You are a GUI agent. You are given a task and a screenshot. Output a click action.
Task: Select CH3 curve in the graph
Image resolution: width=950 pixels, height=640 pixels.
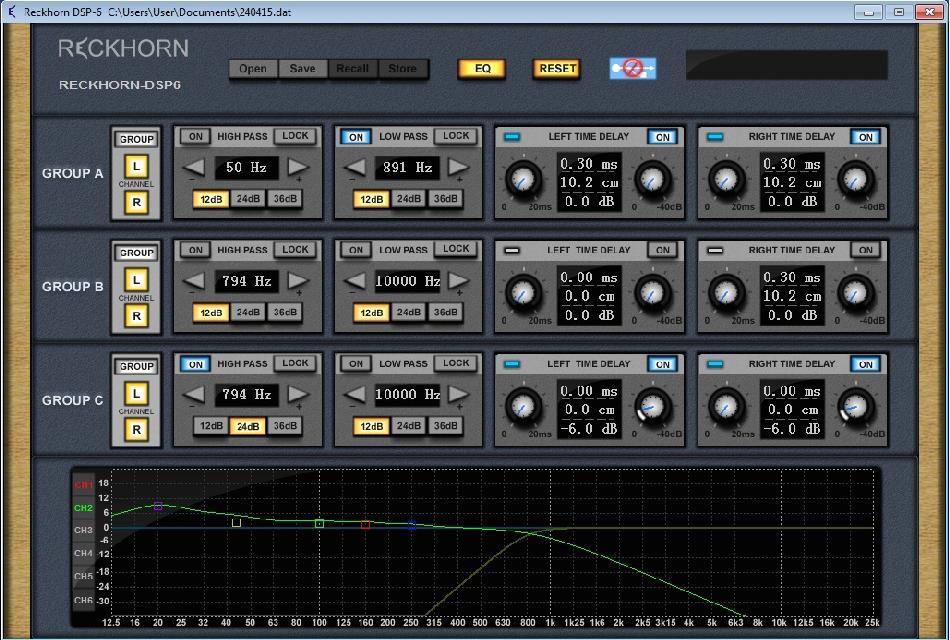click(84, 530)
